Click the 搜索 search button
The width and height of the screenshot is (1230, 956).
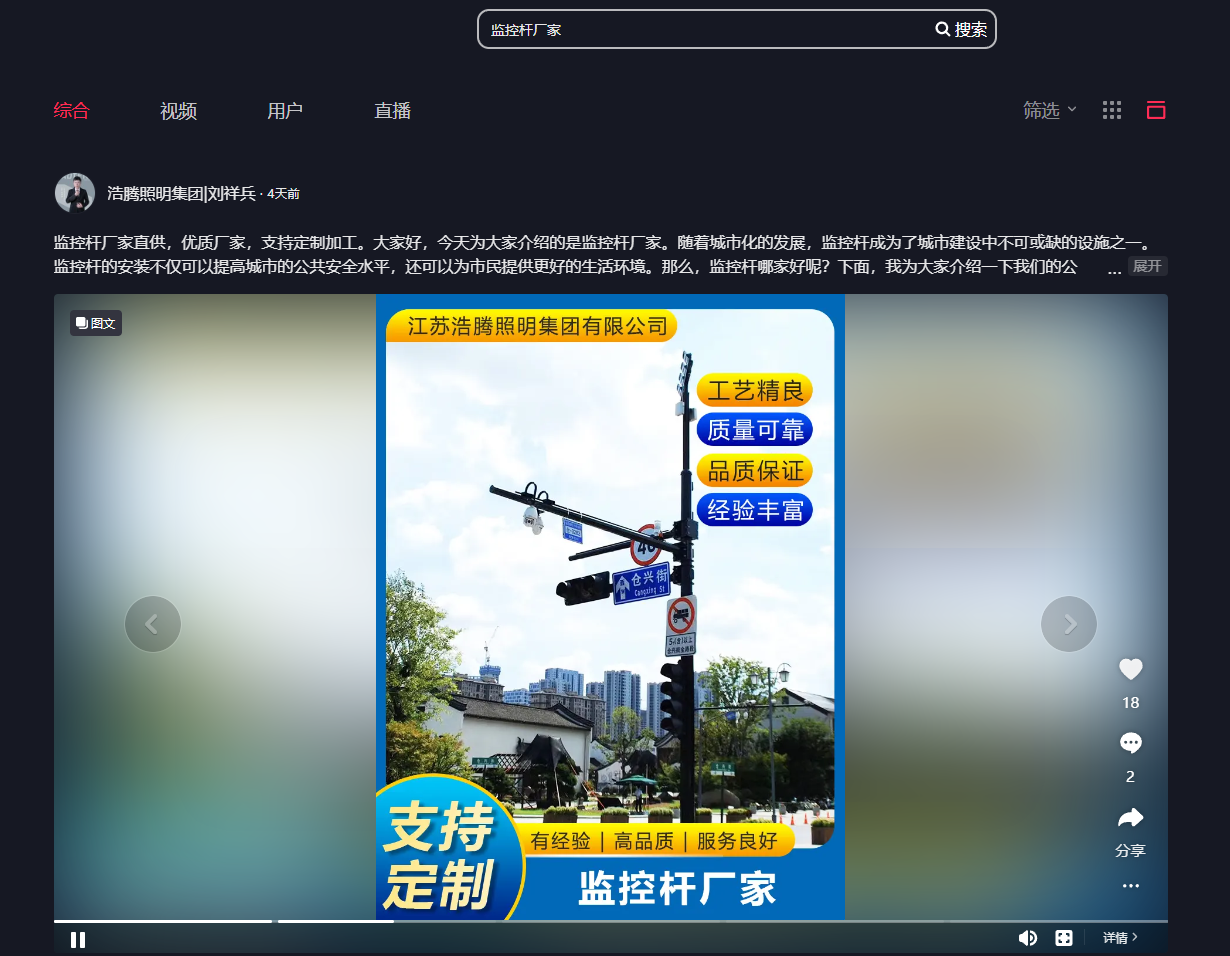click(x=961, y=30)
